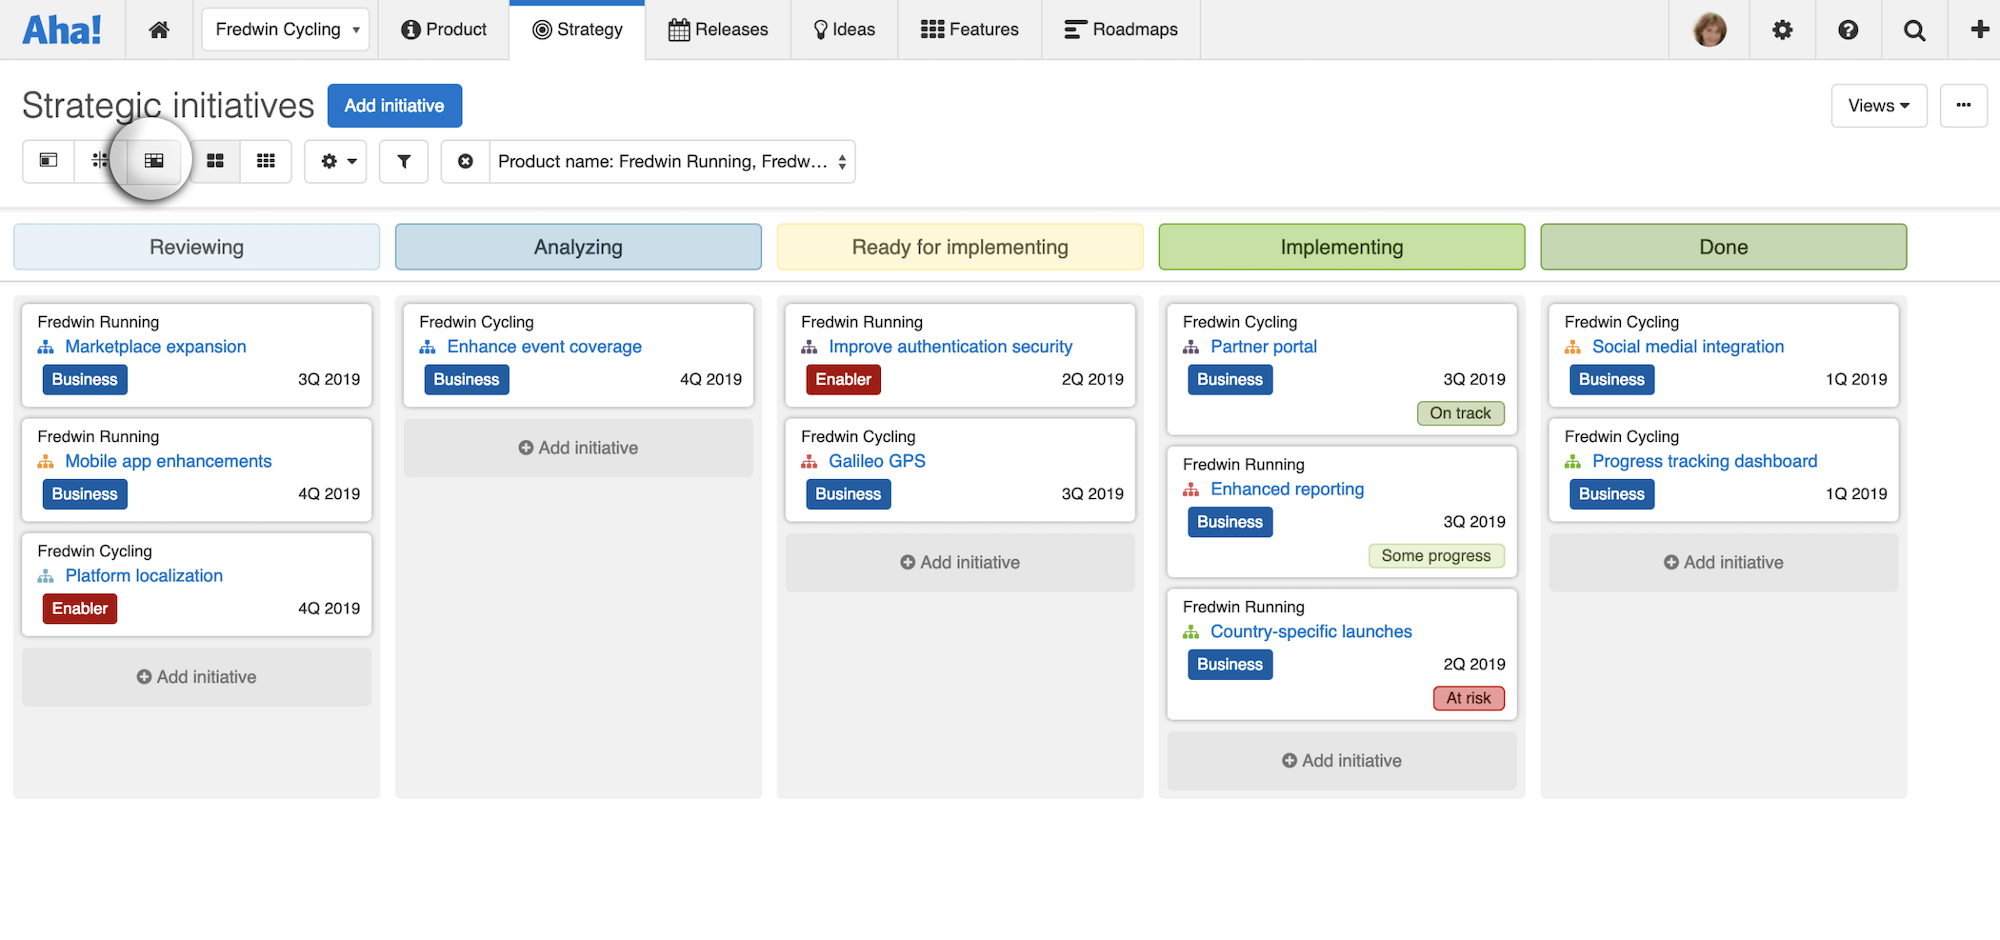Open the Roadmaps tab

click(1121, 30)
